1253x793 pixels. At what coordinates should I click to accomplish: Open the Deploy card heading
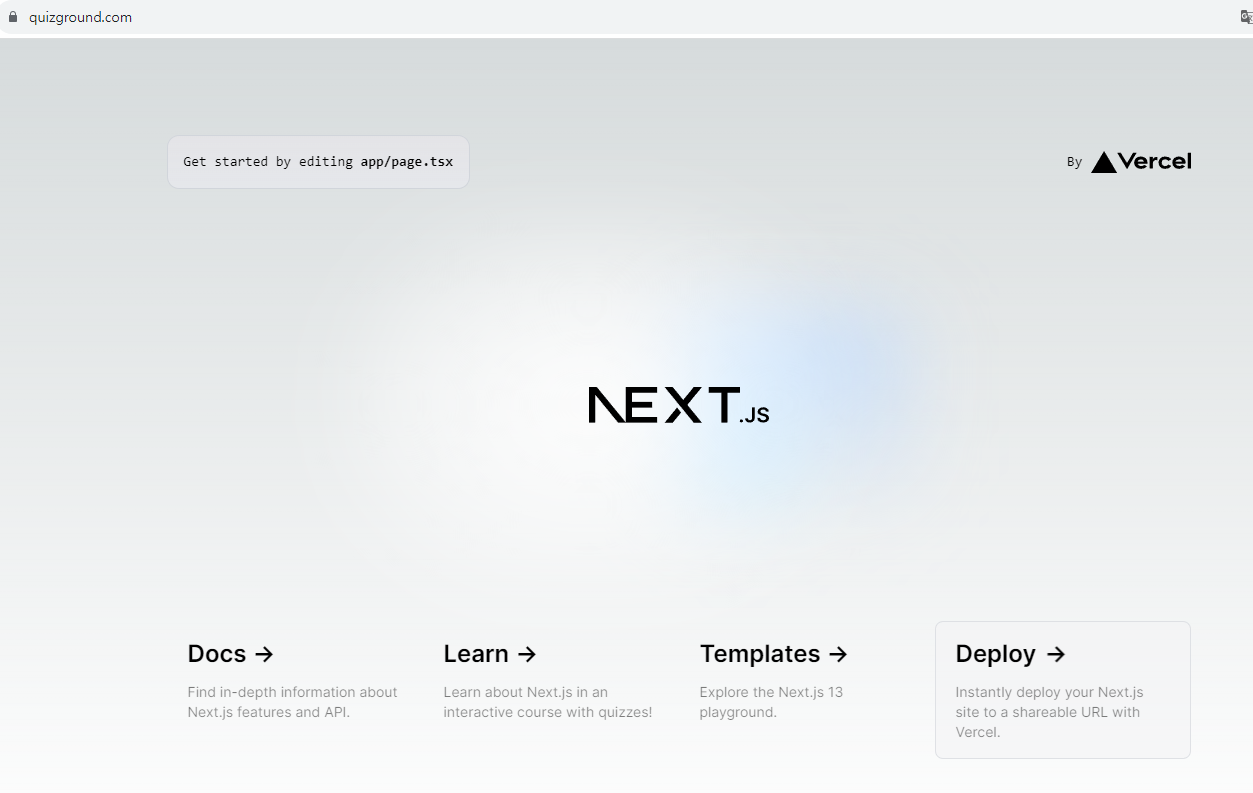tap(1010, 654)
